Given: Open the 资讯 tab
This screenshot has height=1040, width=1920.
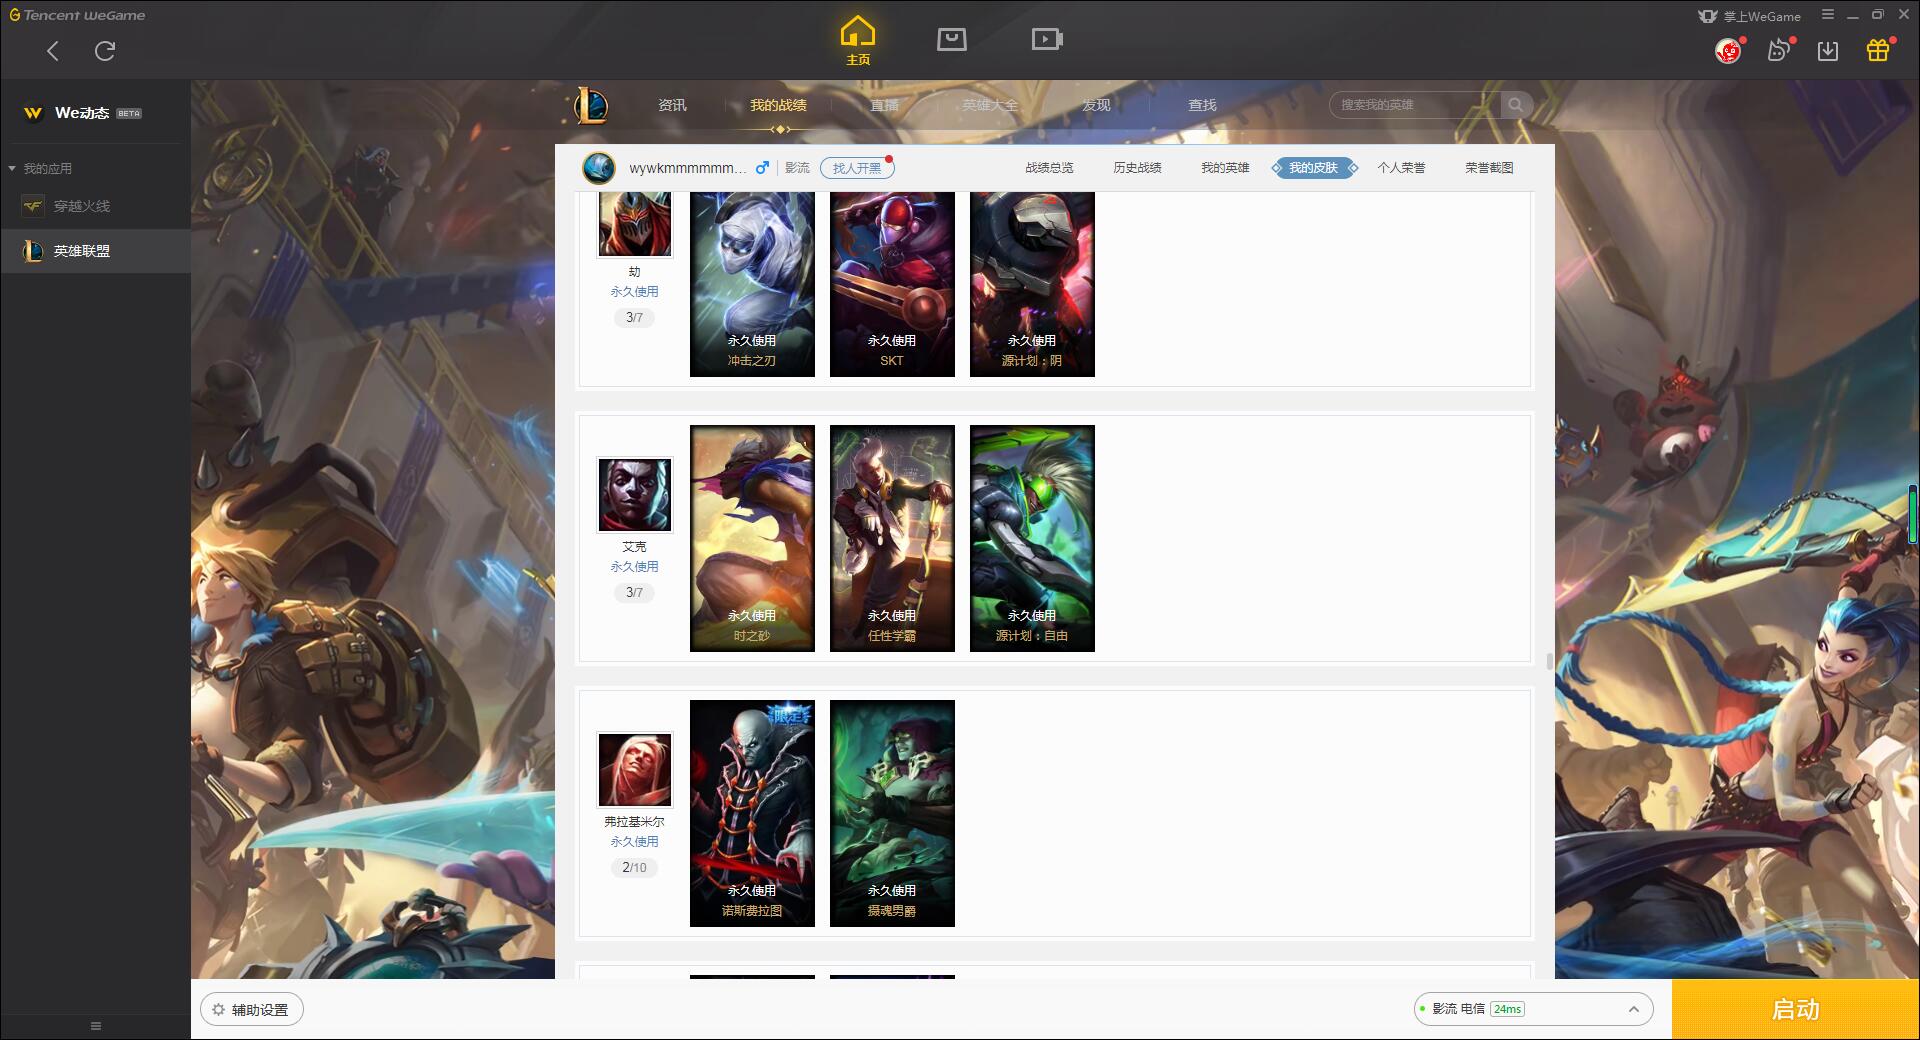Looking at the screenshot, I should [x=672, y=105].
